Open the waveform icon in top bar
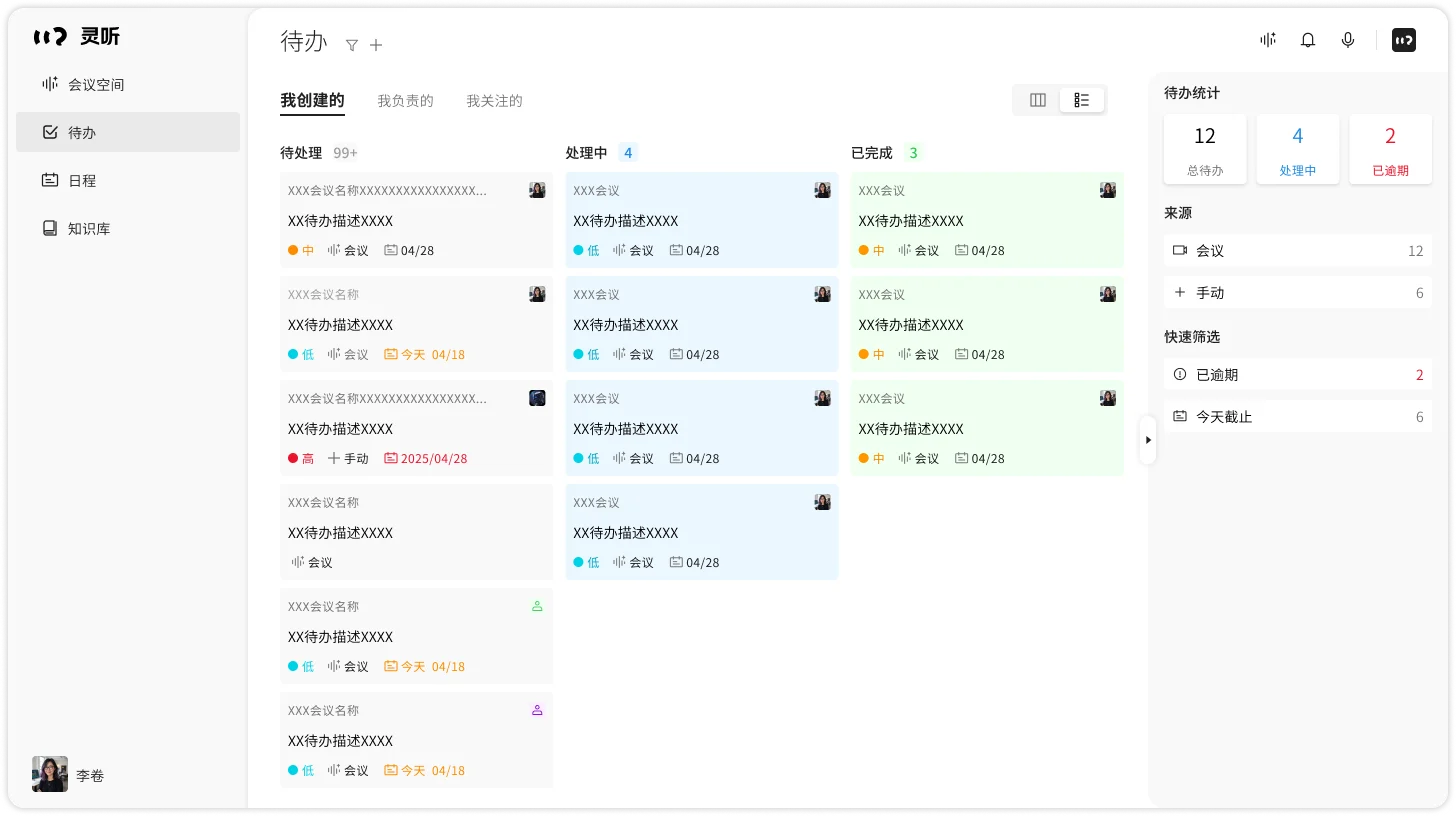 1268,40
